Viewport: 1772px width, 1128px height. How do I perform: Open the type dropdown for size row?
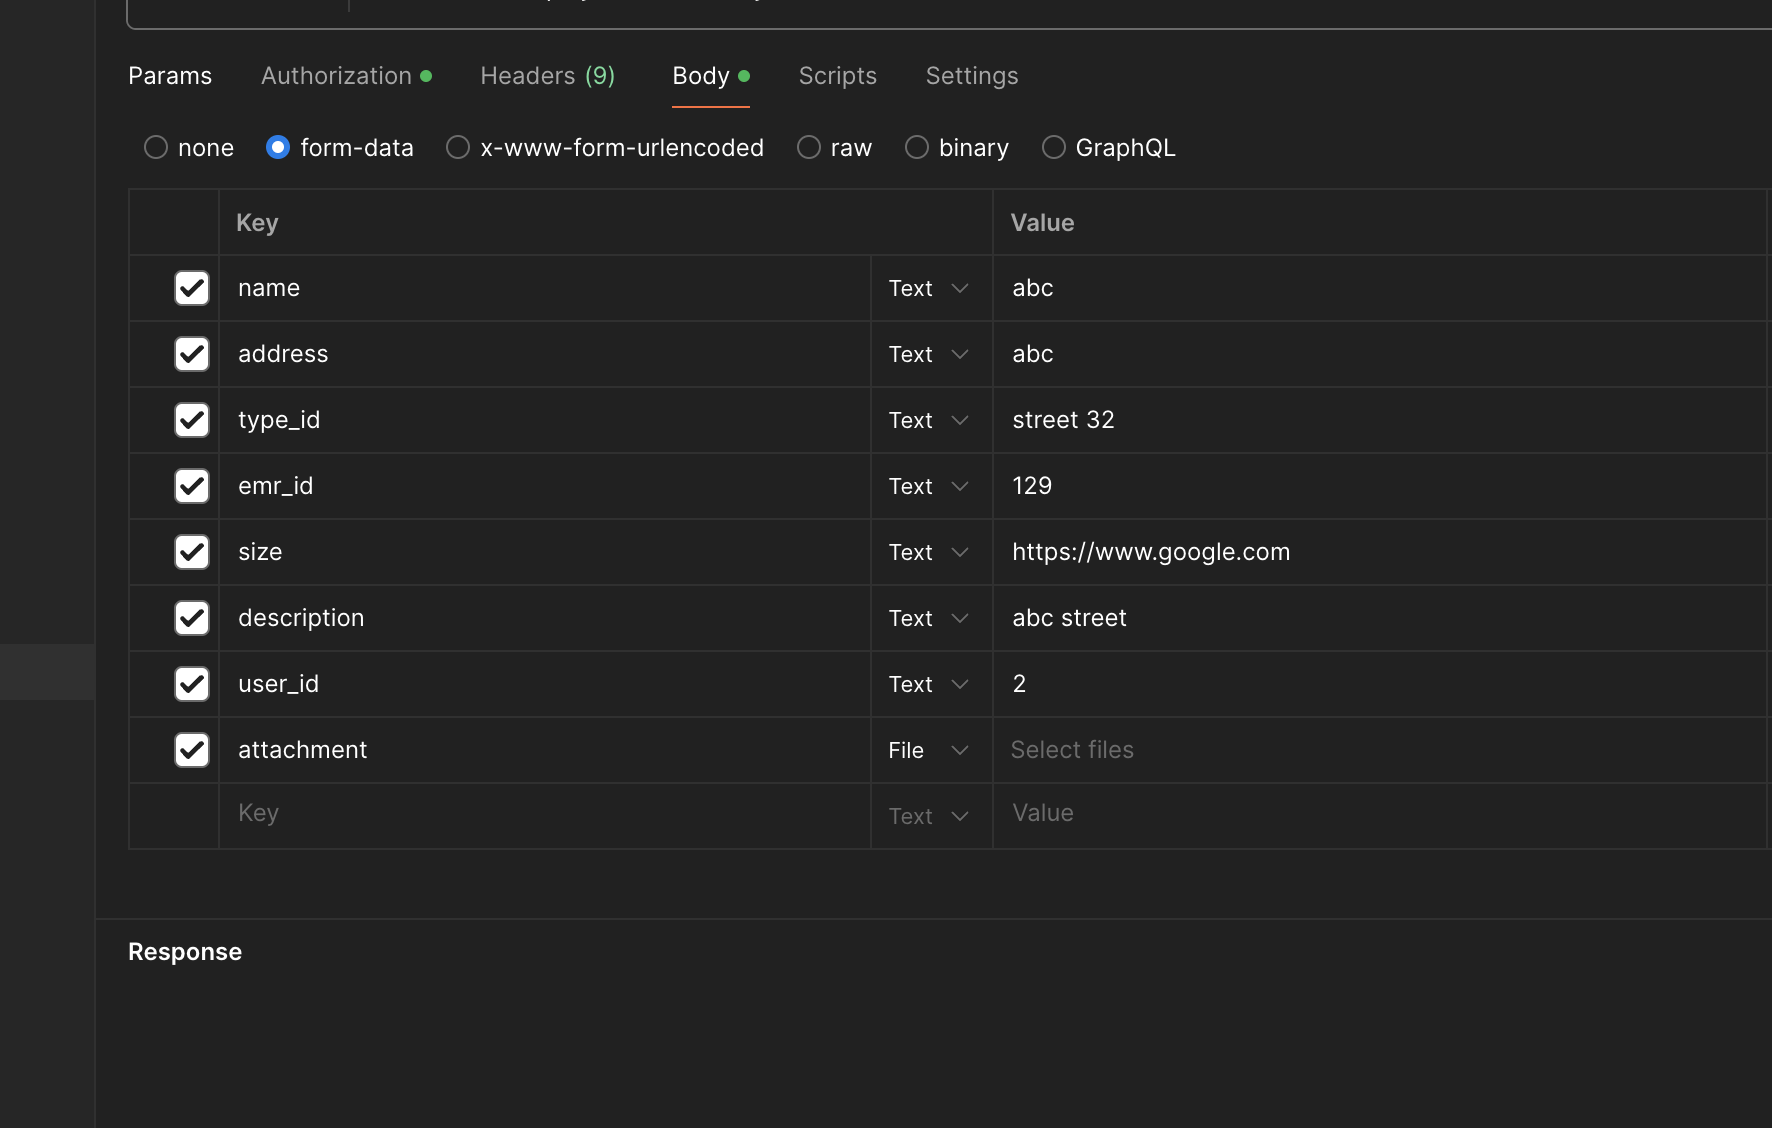(x=929, y=552)
